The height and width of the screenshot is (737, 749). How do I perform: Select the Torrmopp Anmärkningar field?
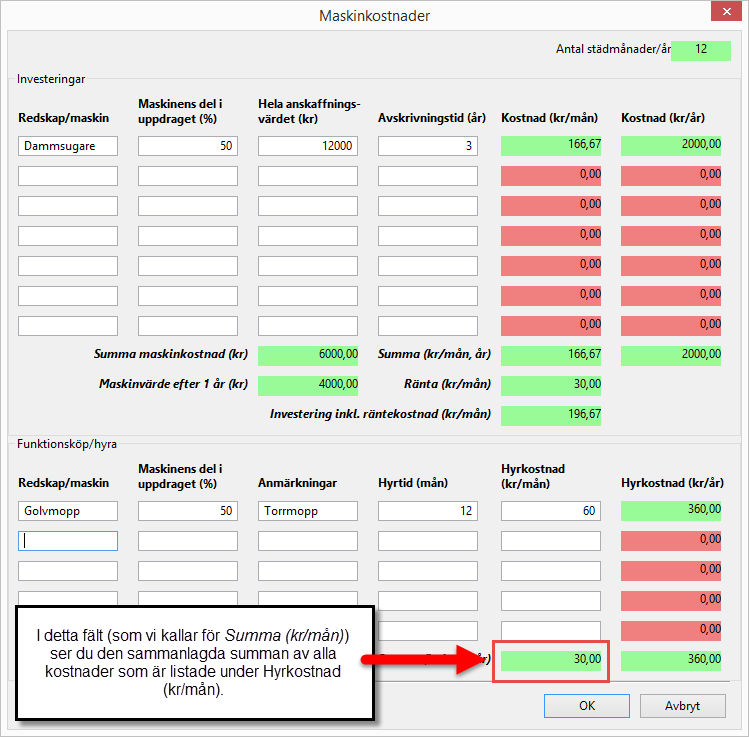click(x=308, y=511)
